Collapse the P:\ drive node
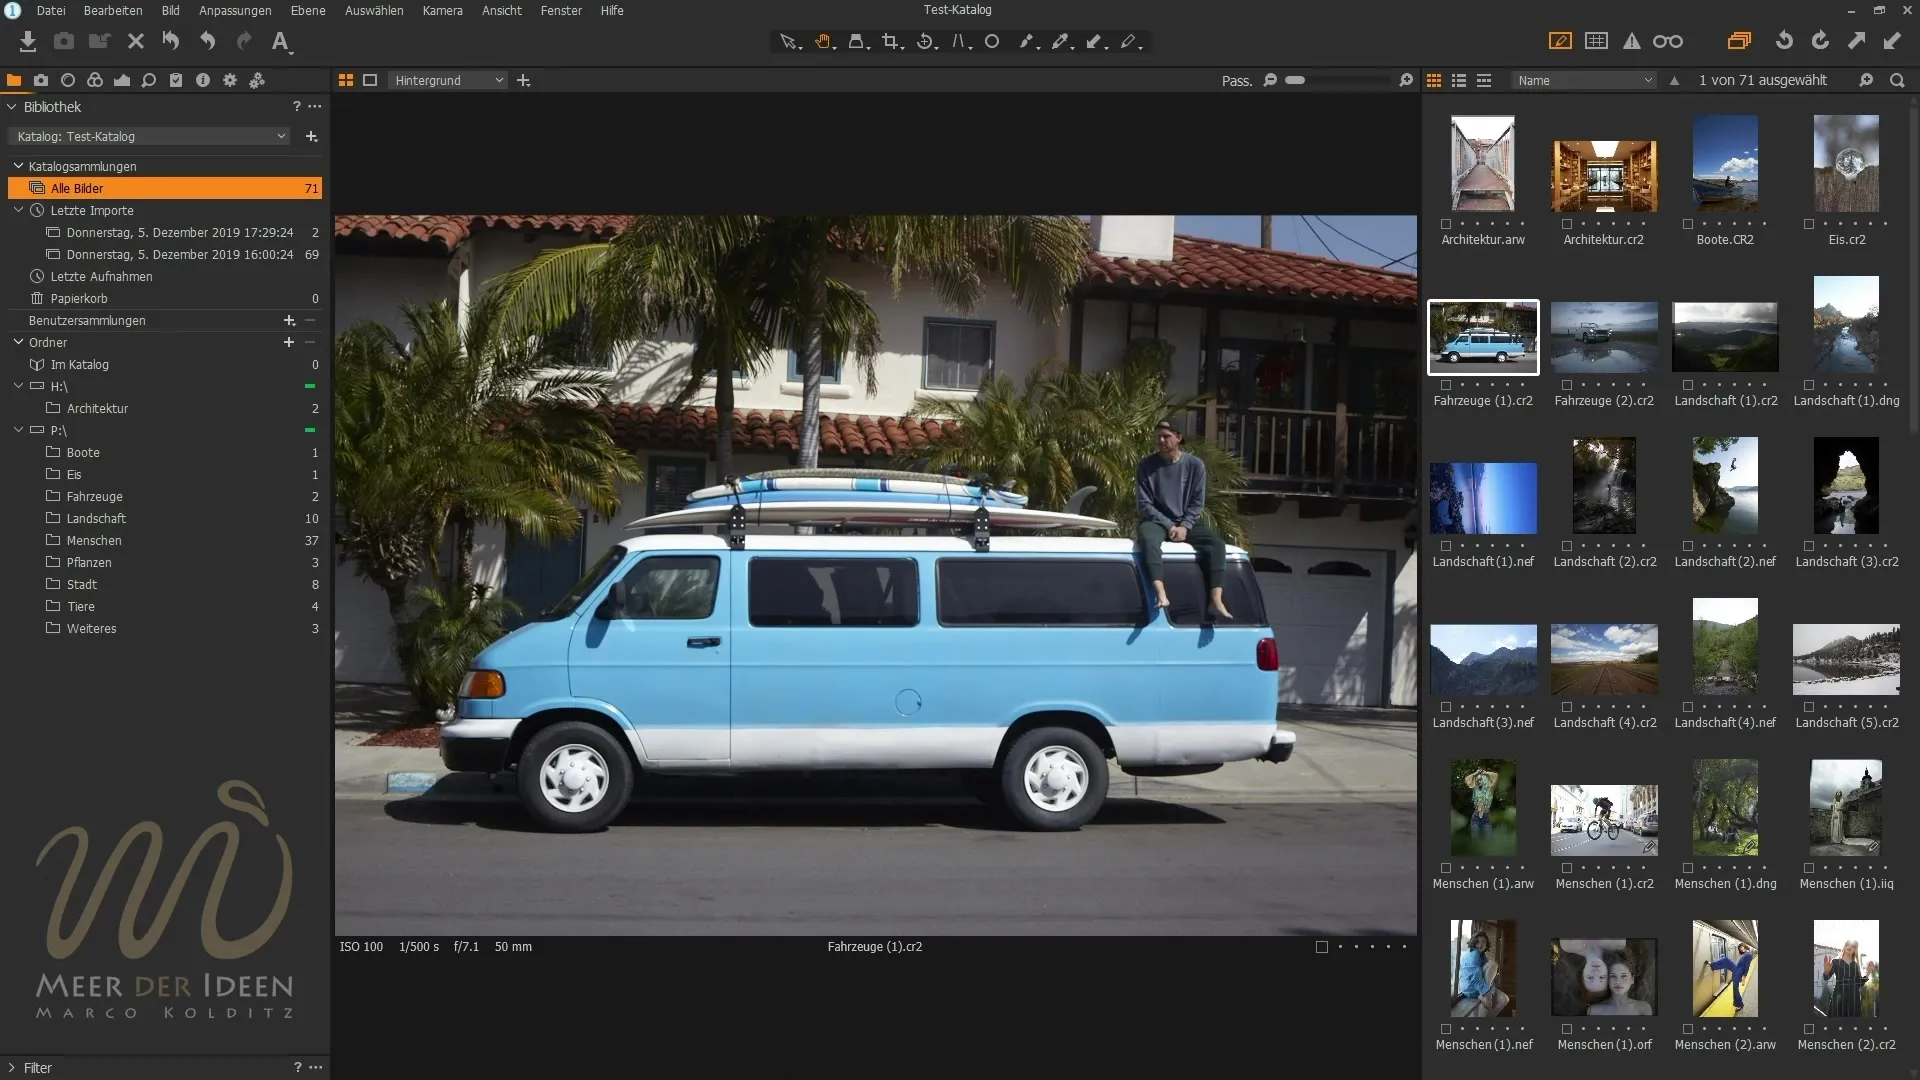This screenshot has height=1080, width=1920. (18, 430)
